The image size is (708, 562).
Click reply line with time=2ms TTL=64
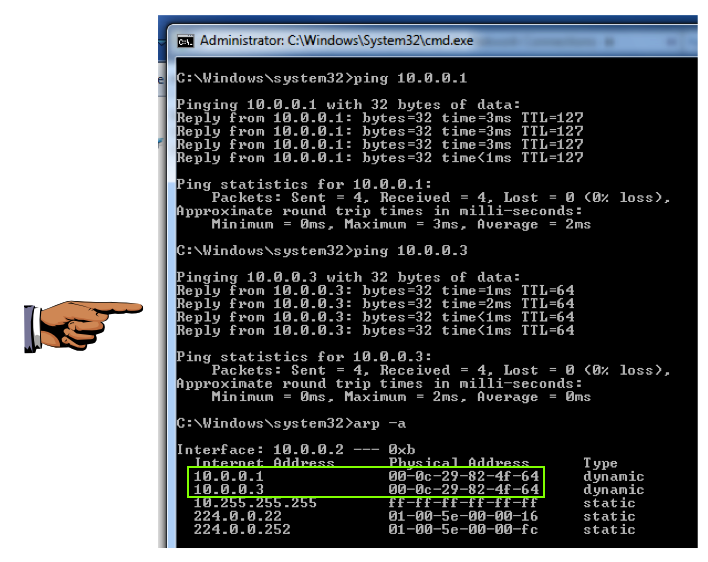(x=375, y=304)
